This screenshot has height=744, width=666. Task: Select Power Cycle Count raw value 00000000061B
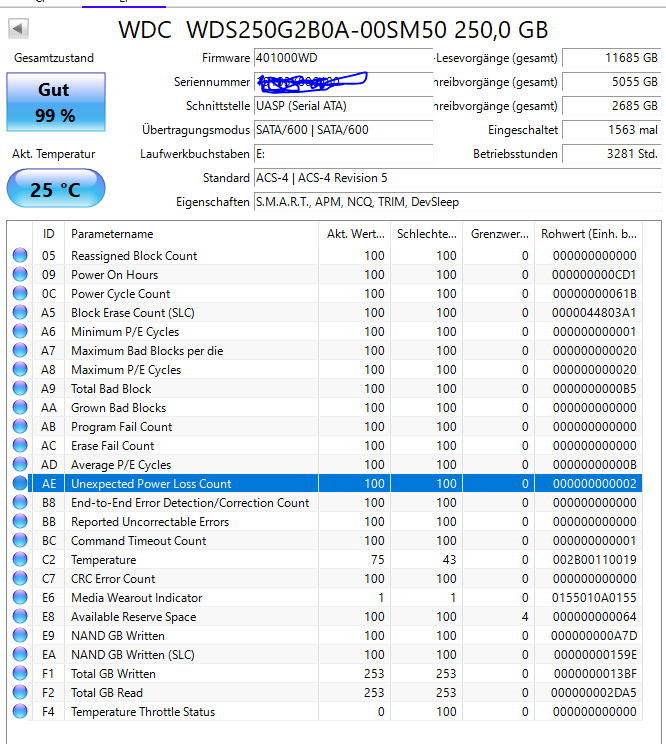(x=594, y=294)
